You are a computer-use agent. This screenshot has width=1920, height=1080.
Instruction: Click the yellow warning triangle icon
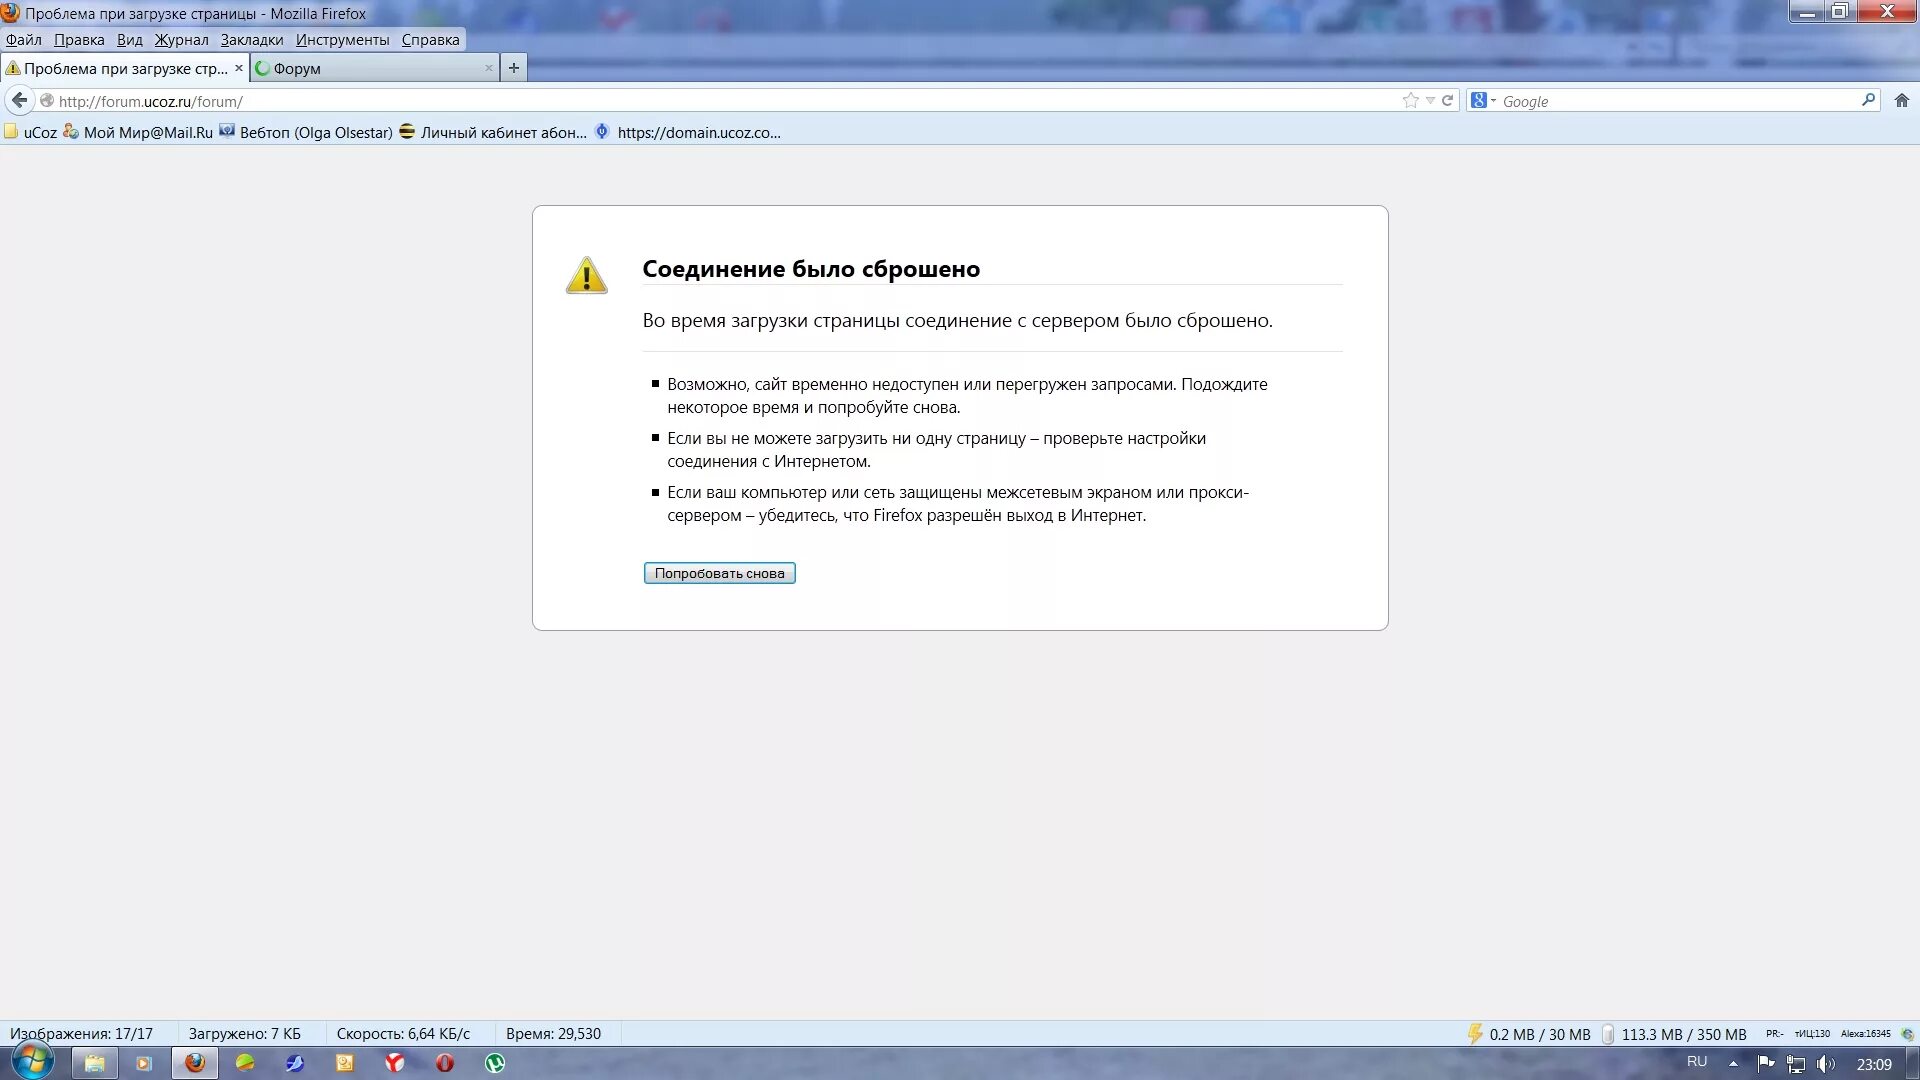586,275
